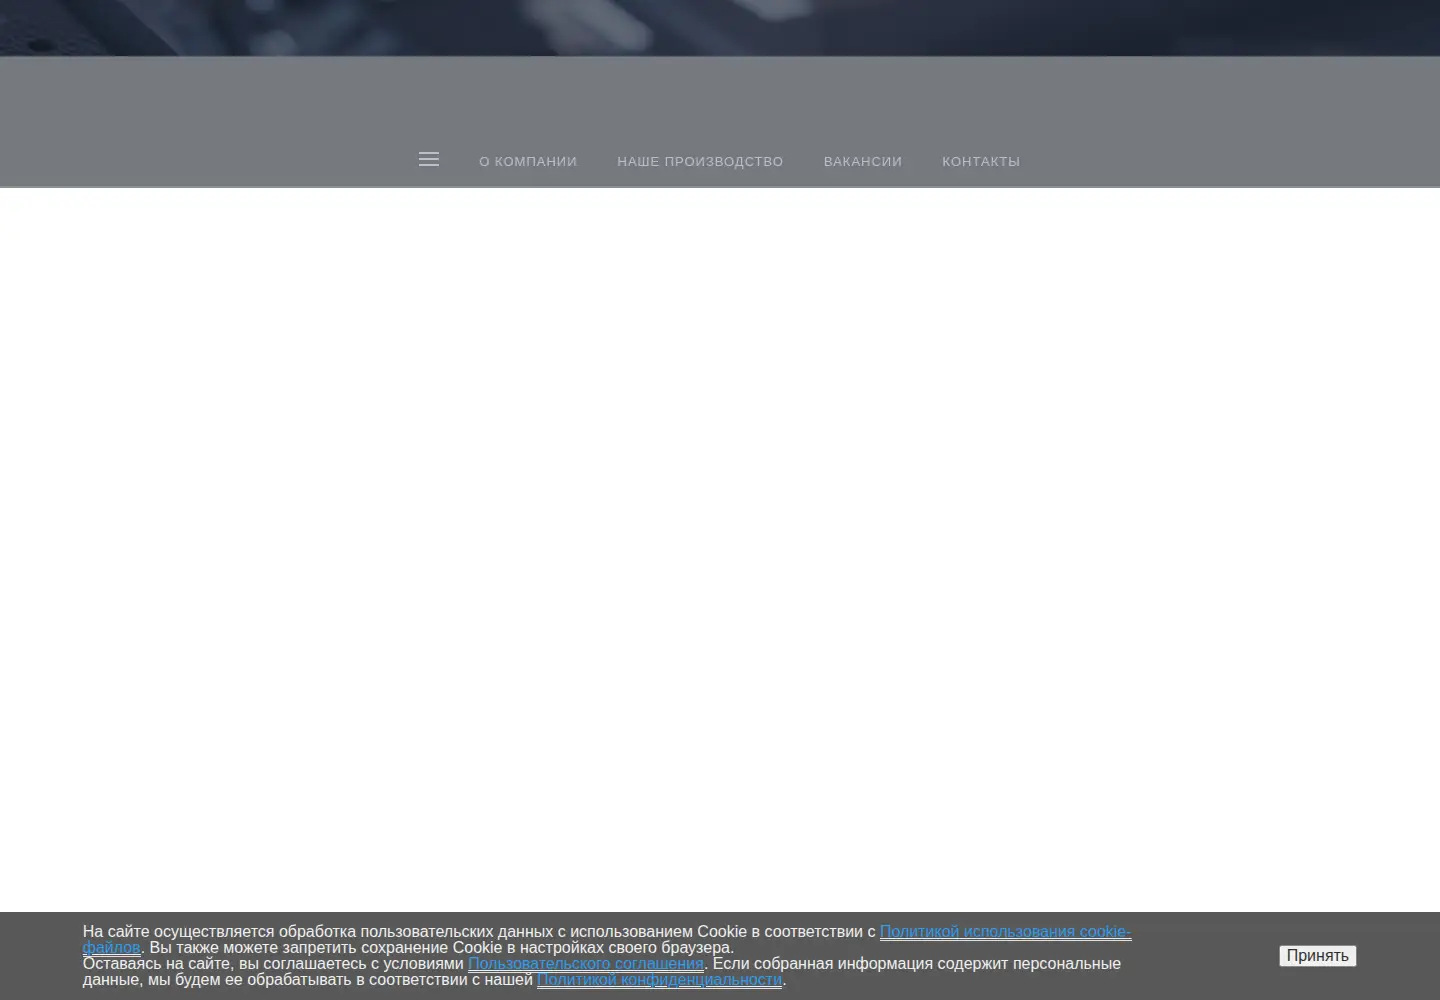Viewport: 1440px width, 1000px height.
Task: Select the ВАКАНСИИ menu item
Action: [x=863, y=161]
